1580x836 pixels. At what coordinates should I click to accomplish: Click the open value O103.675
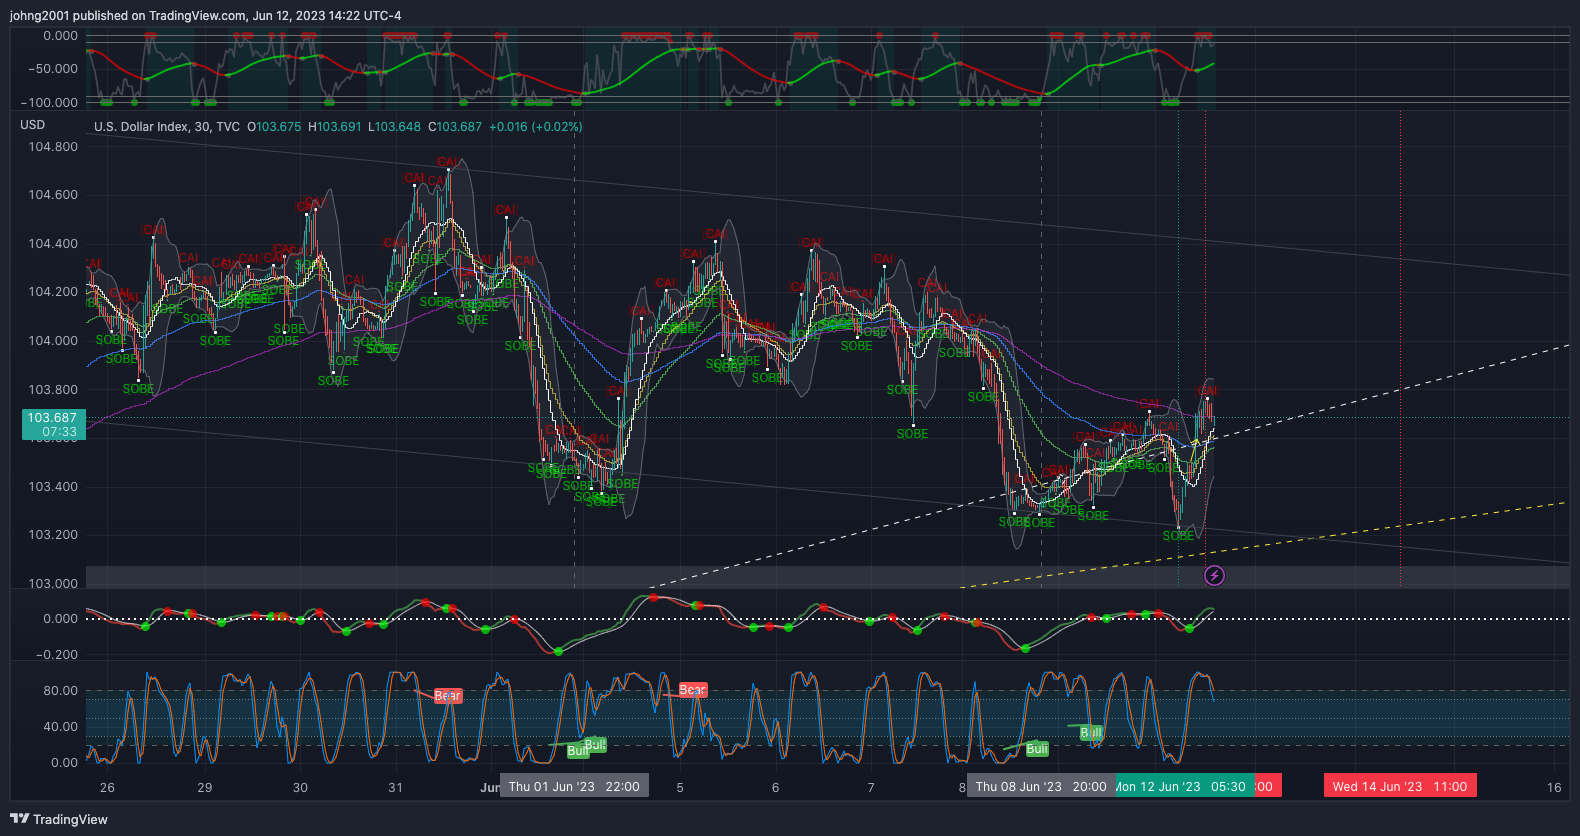tap(274, 127)
